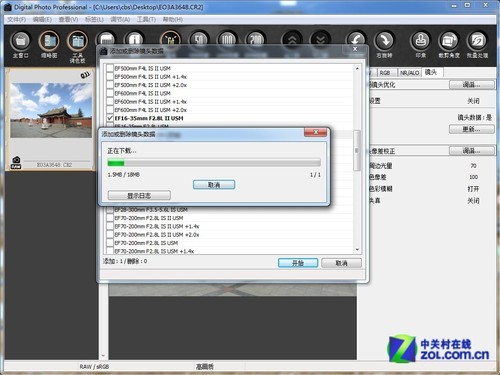Viewport: 500px width, 375px height.
Task: Rotate the image left
Action: (356, 39)
